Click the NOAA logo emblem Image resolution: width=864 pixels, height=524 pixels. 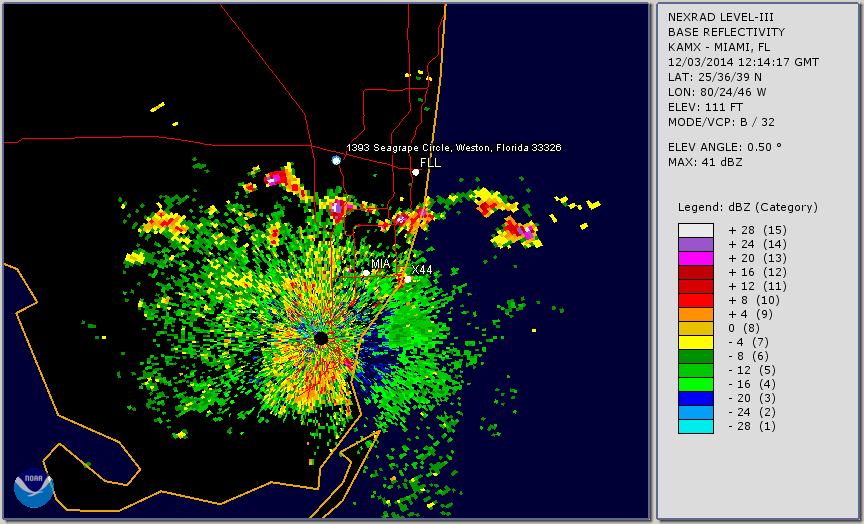coord(34,488)
